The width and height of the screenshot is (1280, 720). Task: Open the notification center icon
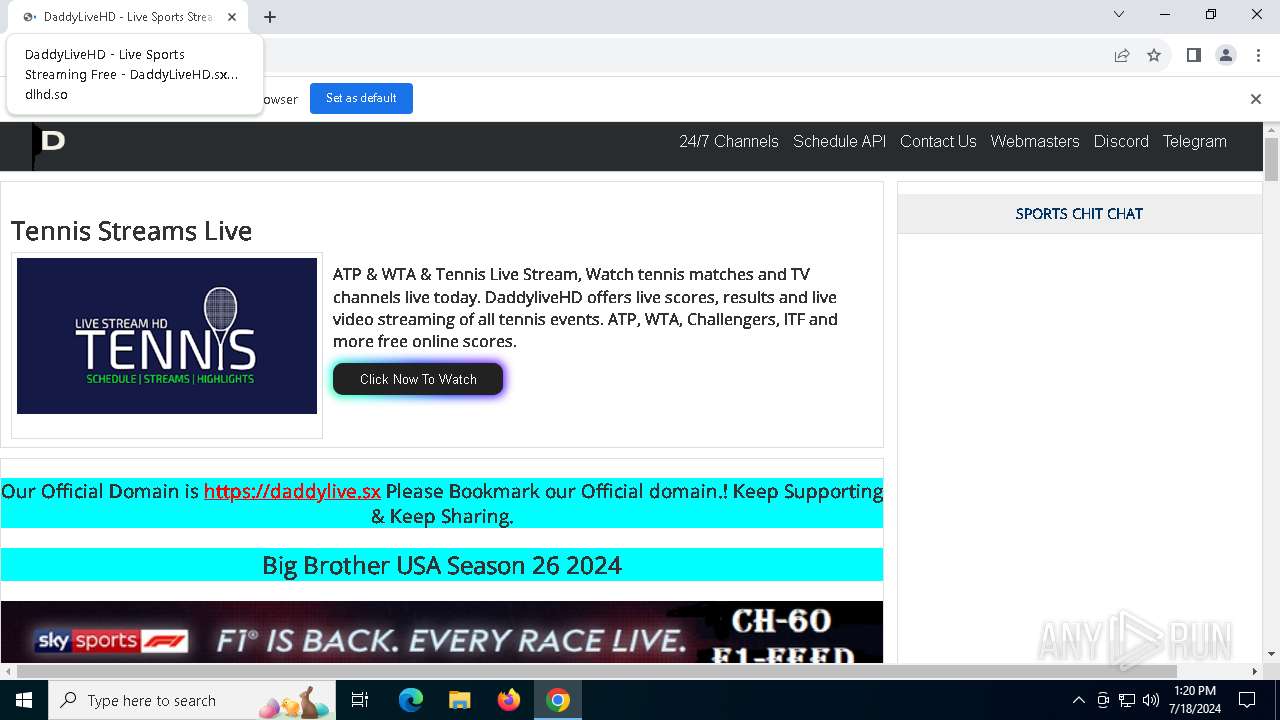1247,700
